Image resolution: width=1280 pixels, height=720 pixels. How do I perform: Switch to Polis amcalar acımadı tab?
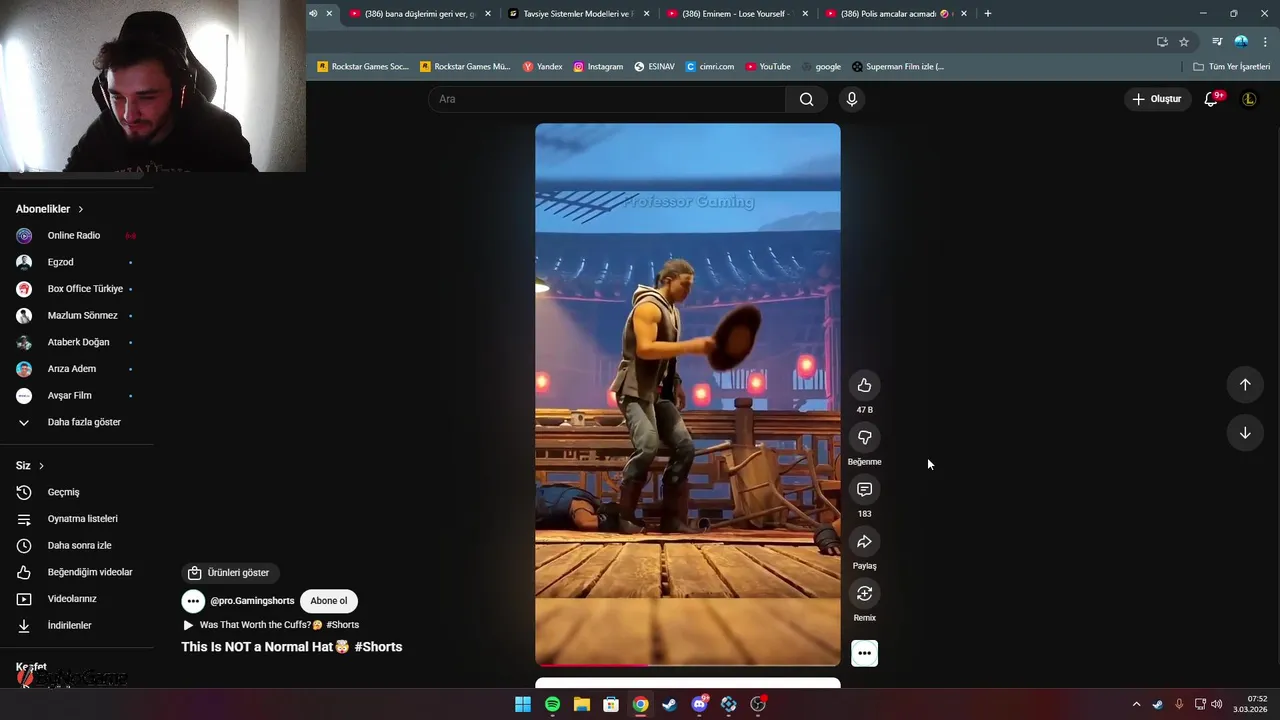point(888,14)
